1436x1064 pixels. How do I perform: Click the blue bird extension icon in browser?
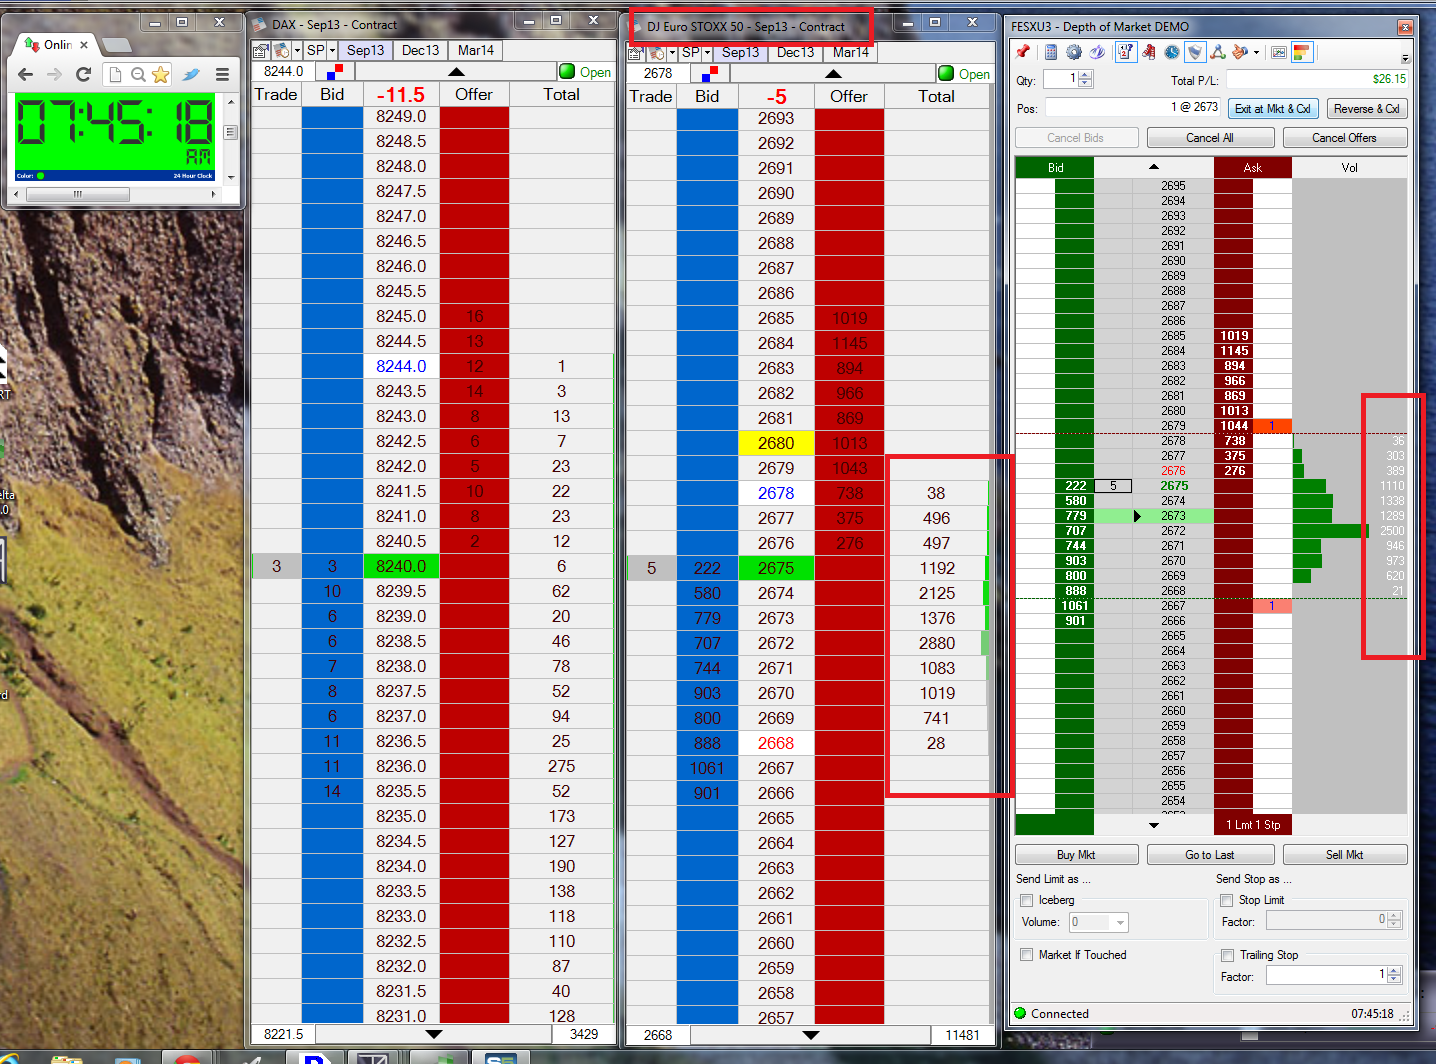(x=191, y=74)
